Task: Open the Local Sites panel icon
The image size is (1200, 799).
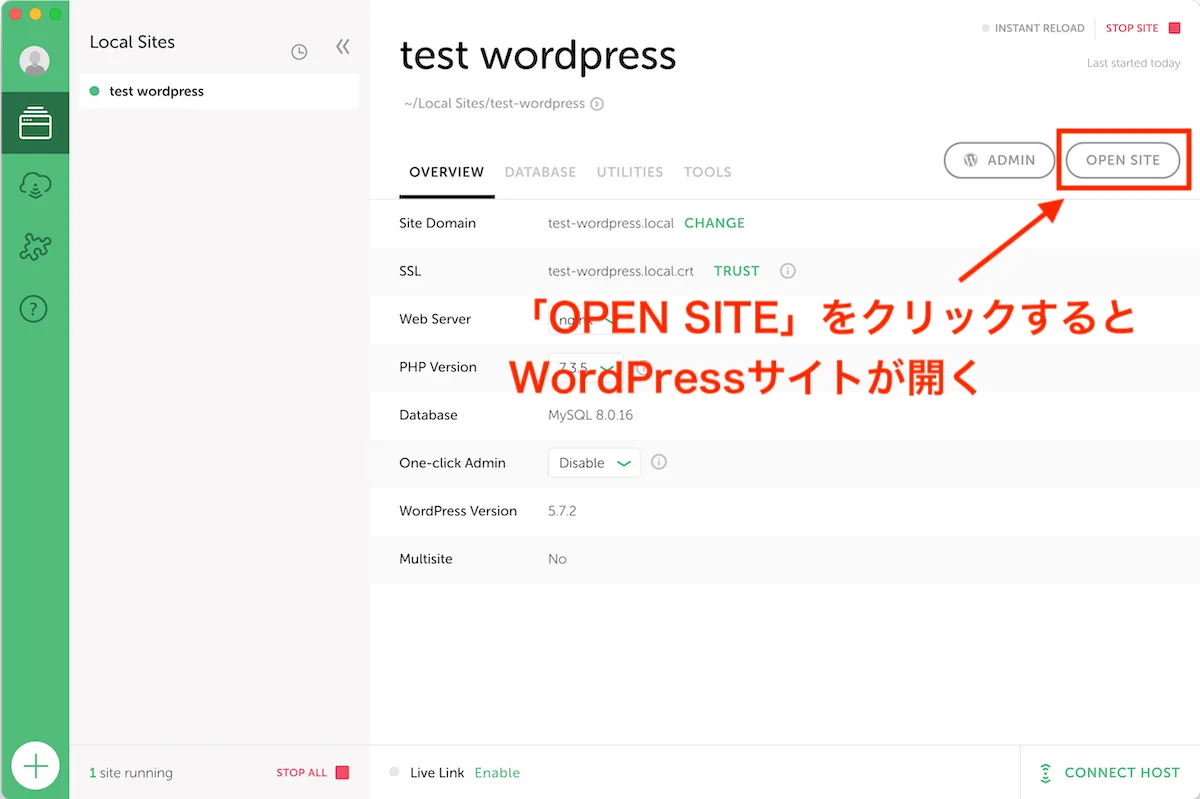Action: (35, 122)
